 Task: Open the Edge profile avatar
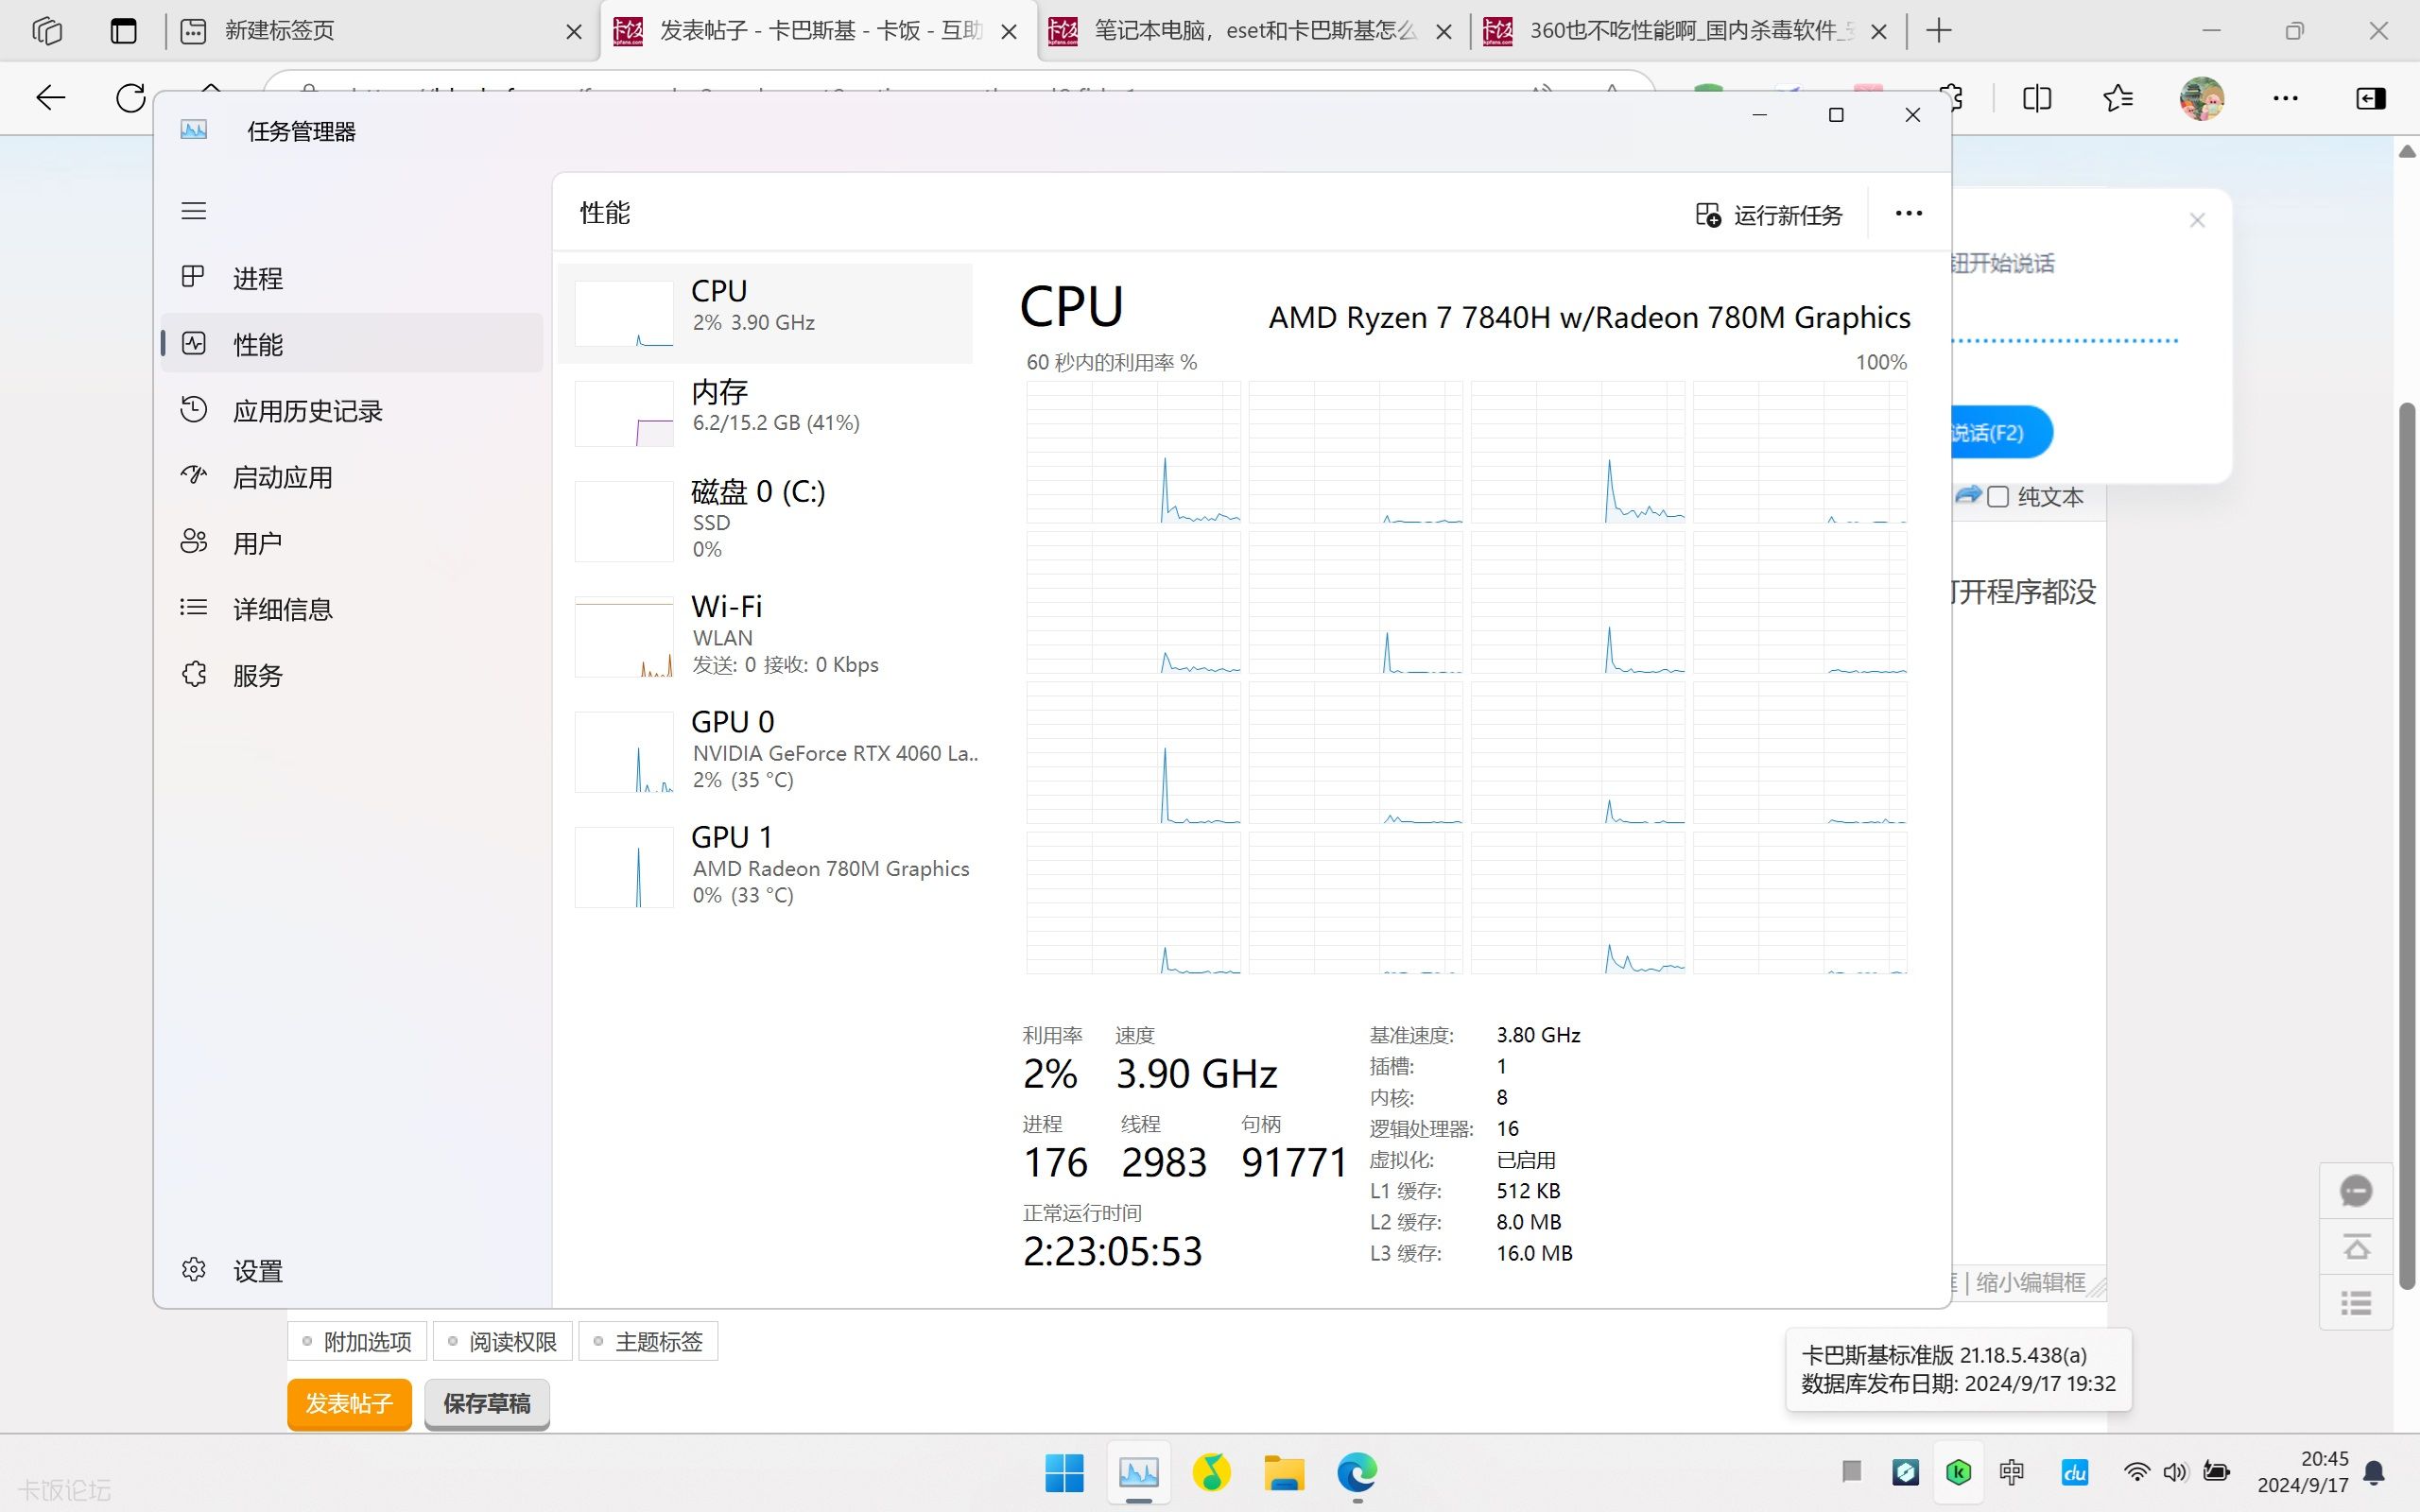pyautogui.click(x=2201, y=98)
